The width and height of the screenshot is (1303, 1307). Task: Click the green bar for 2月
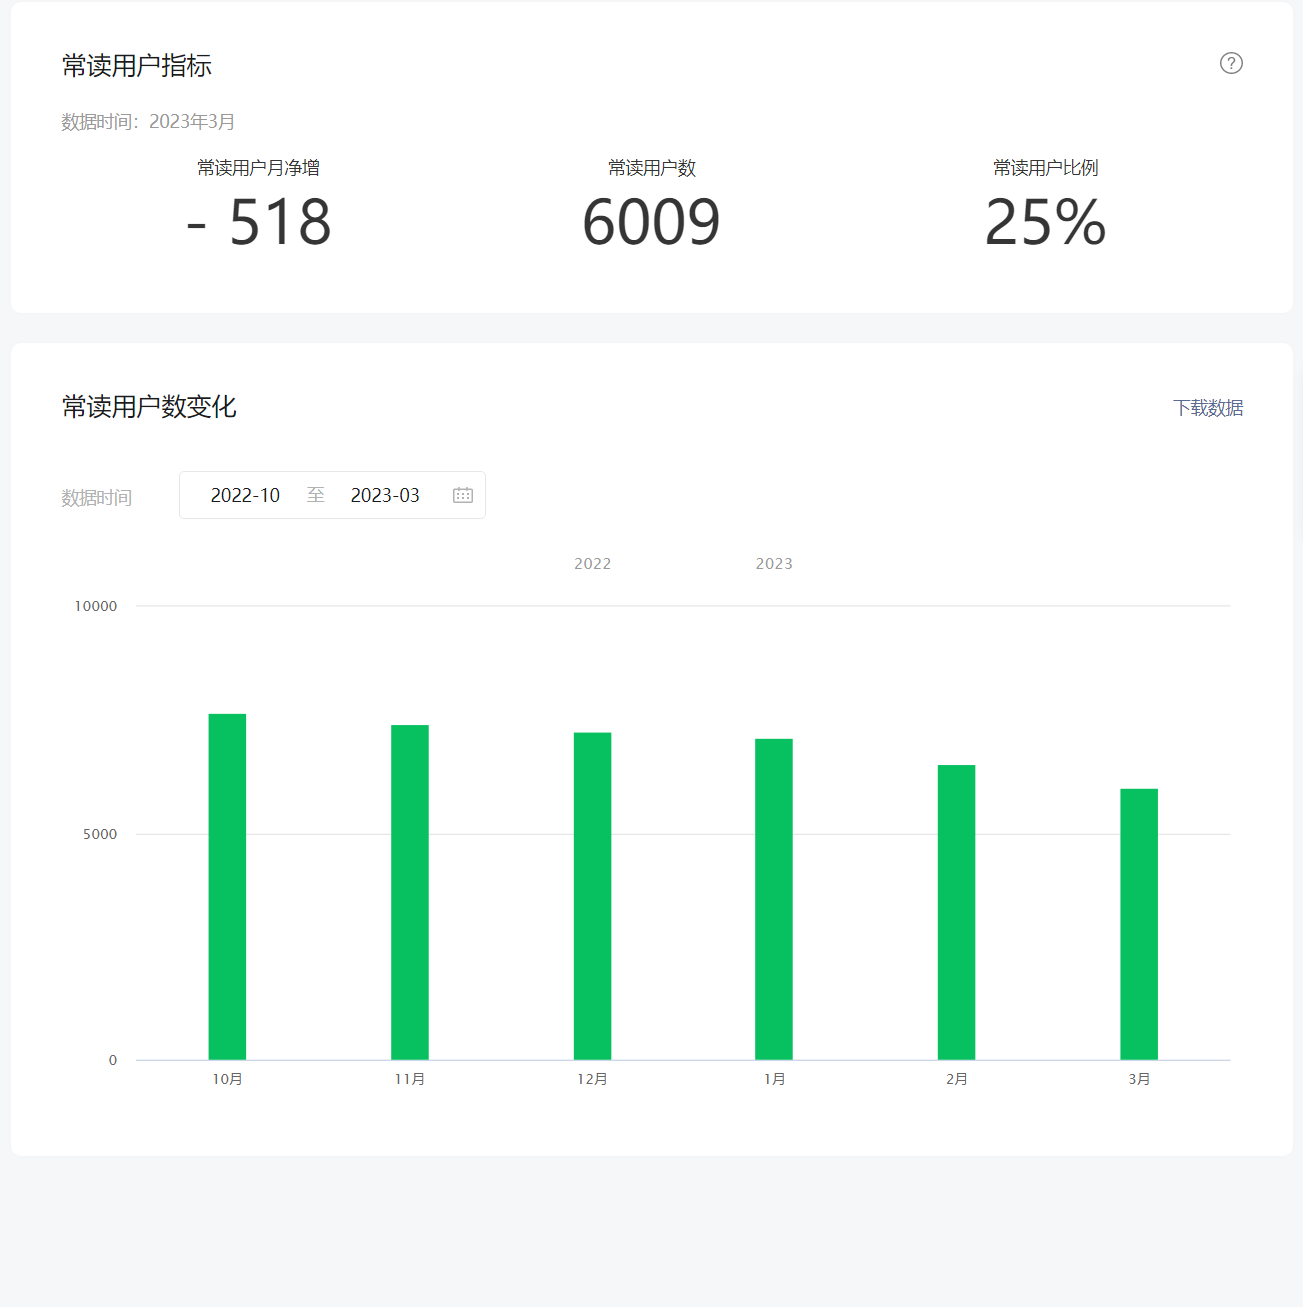tap(956, 912)
